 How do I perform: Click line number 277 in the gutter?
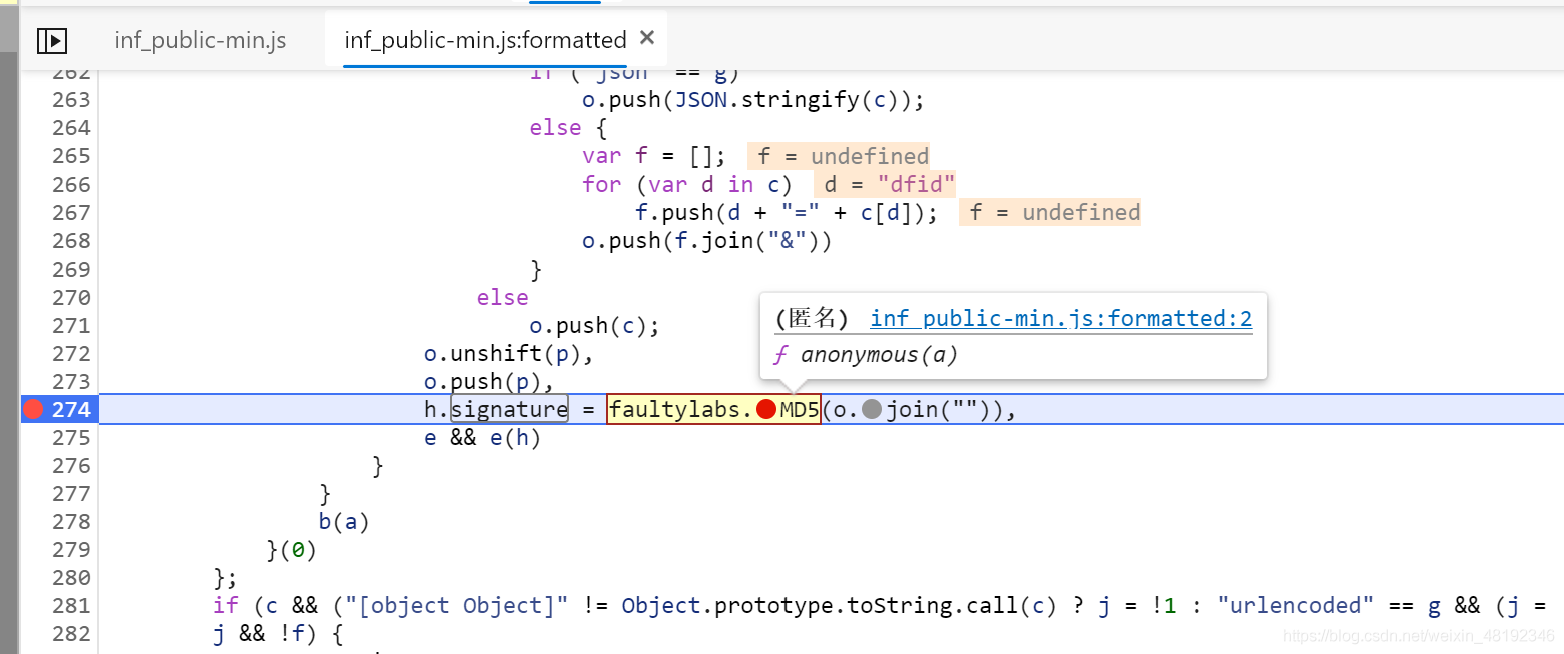tap(70, 493)
